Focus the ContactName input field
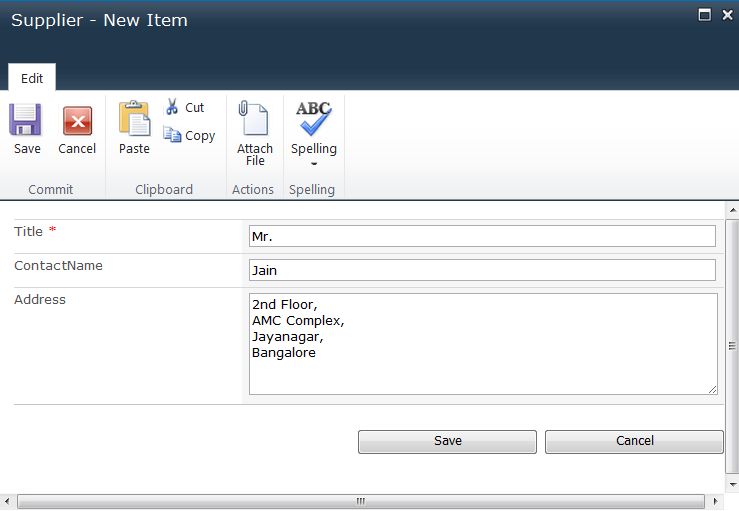Viewport: 739px width, 511px height. [482, 270]
